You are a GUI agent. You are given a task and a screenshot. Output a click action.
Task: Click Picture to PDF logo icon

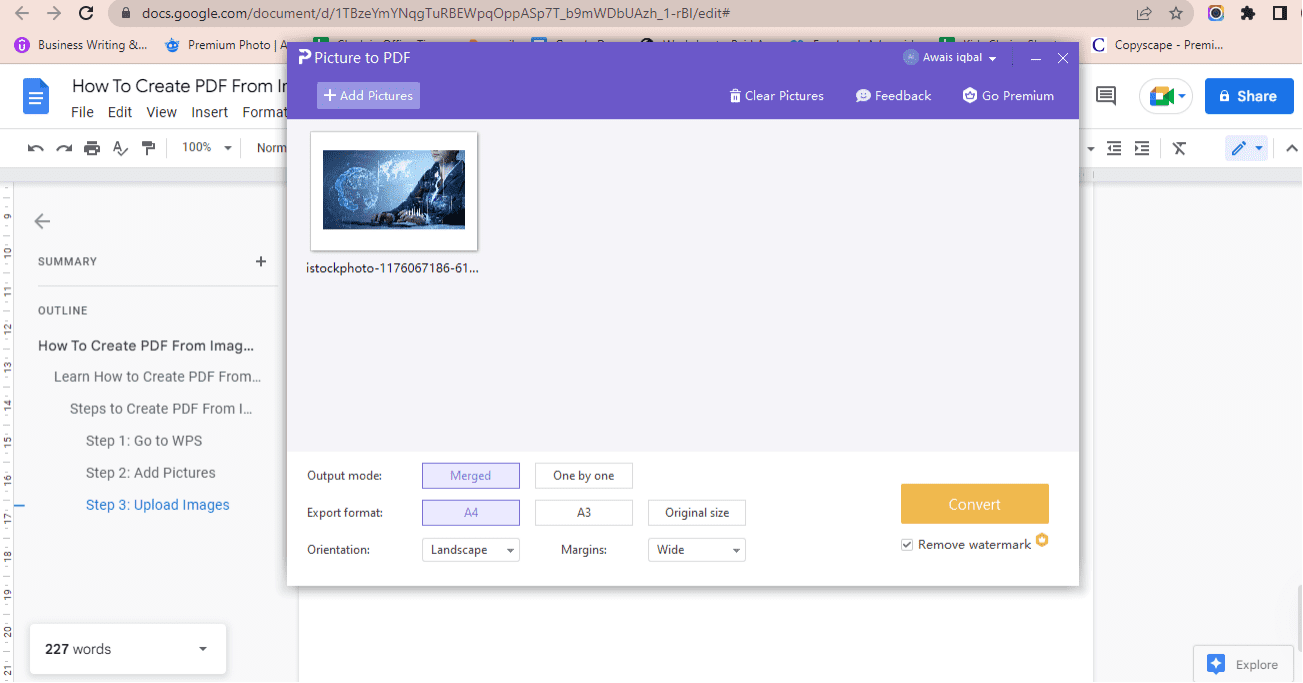(305, 58)
